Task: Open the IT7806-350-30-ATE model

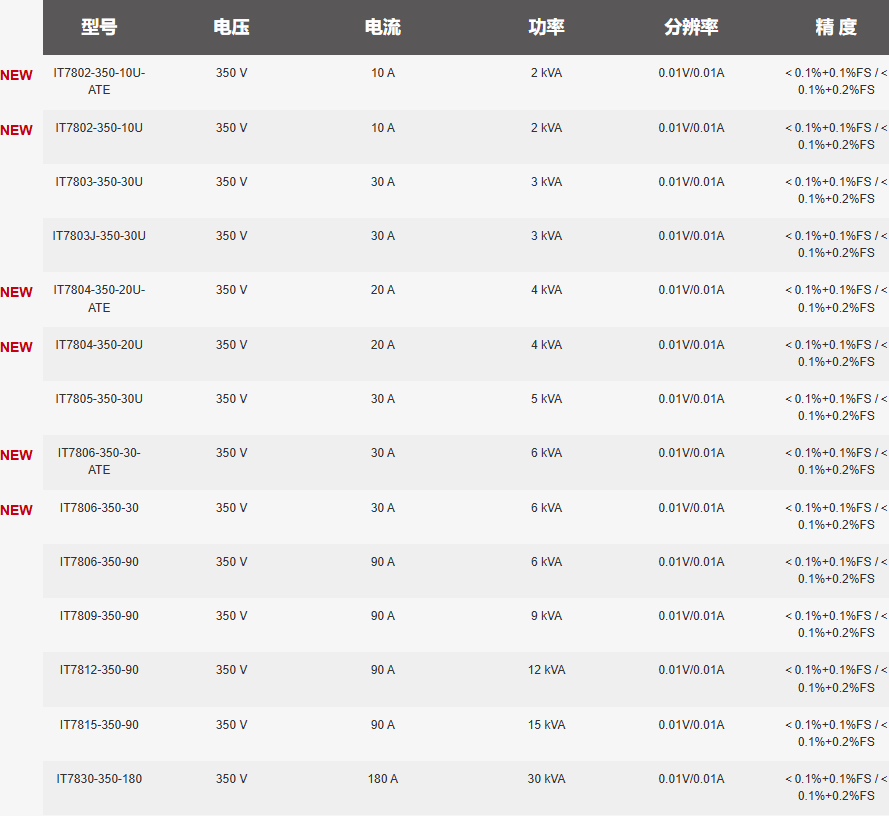Action: point(99,461)
